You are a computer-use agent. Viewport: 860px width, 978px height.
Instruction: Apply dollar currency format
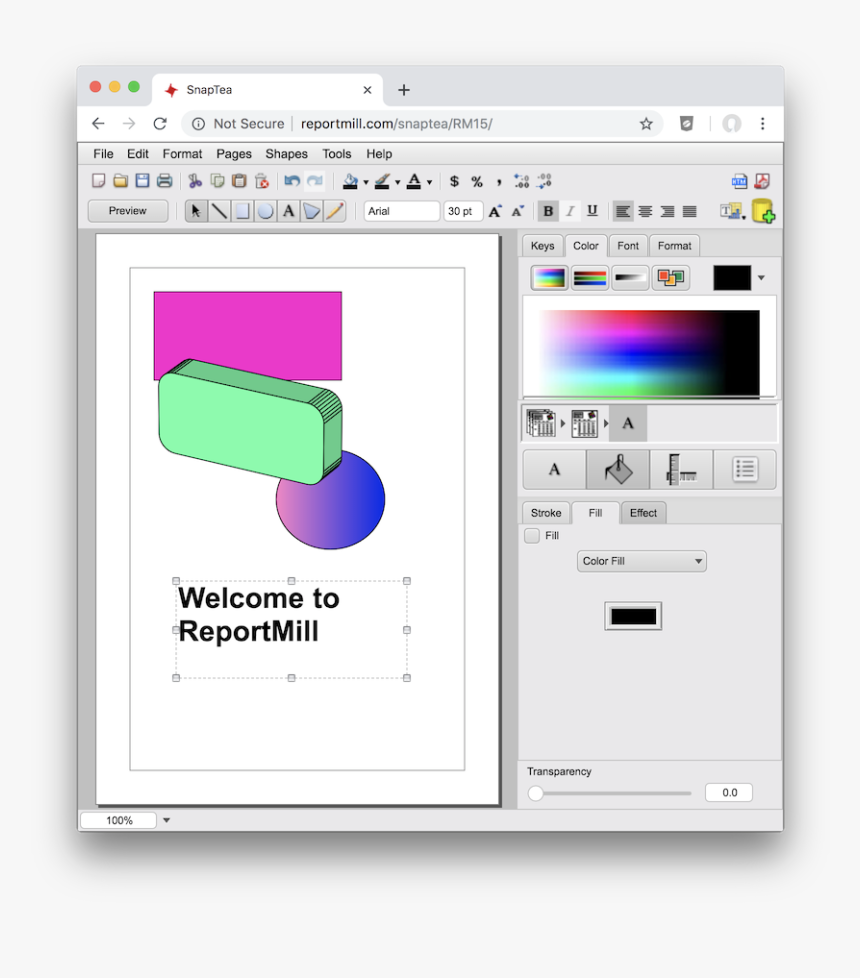pyautogui.click(x=455, y=182)
